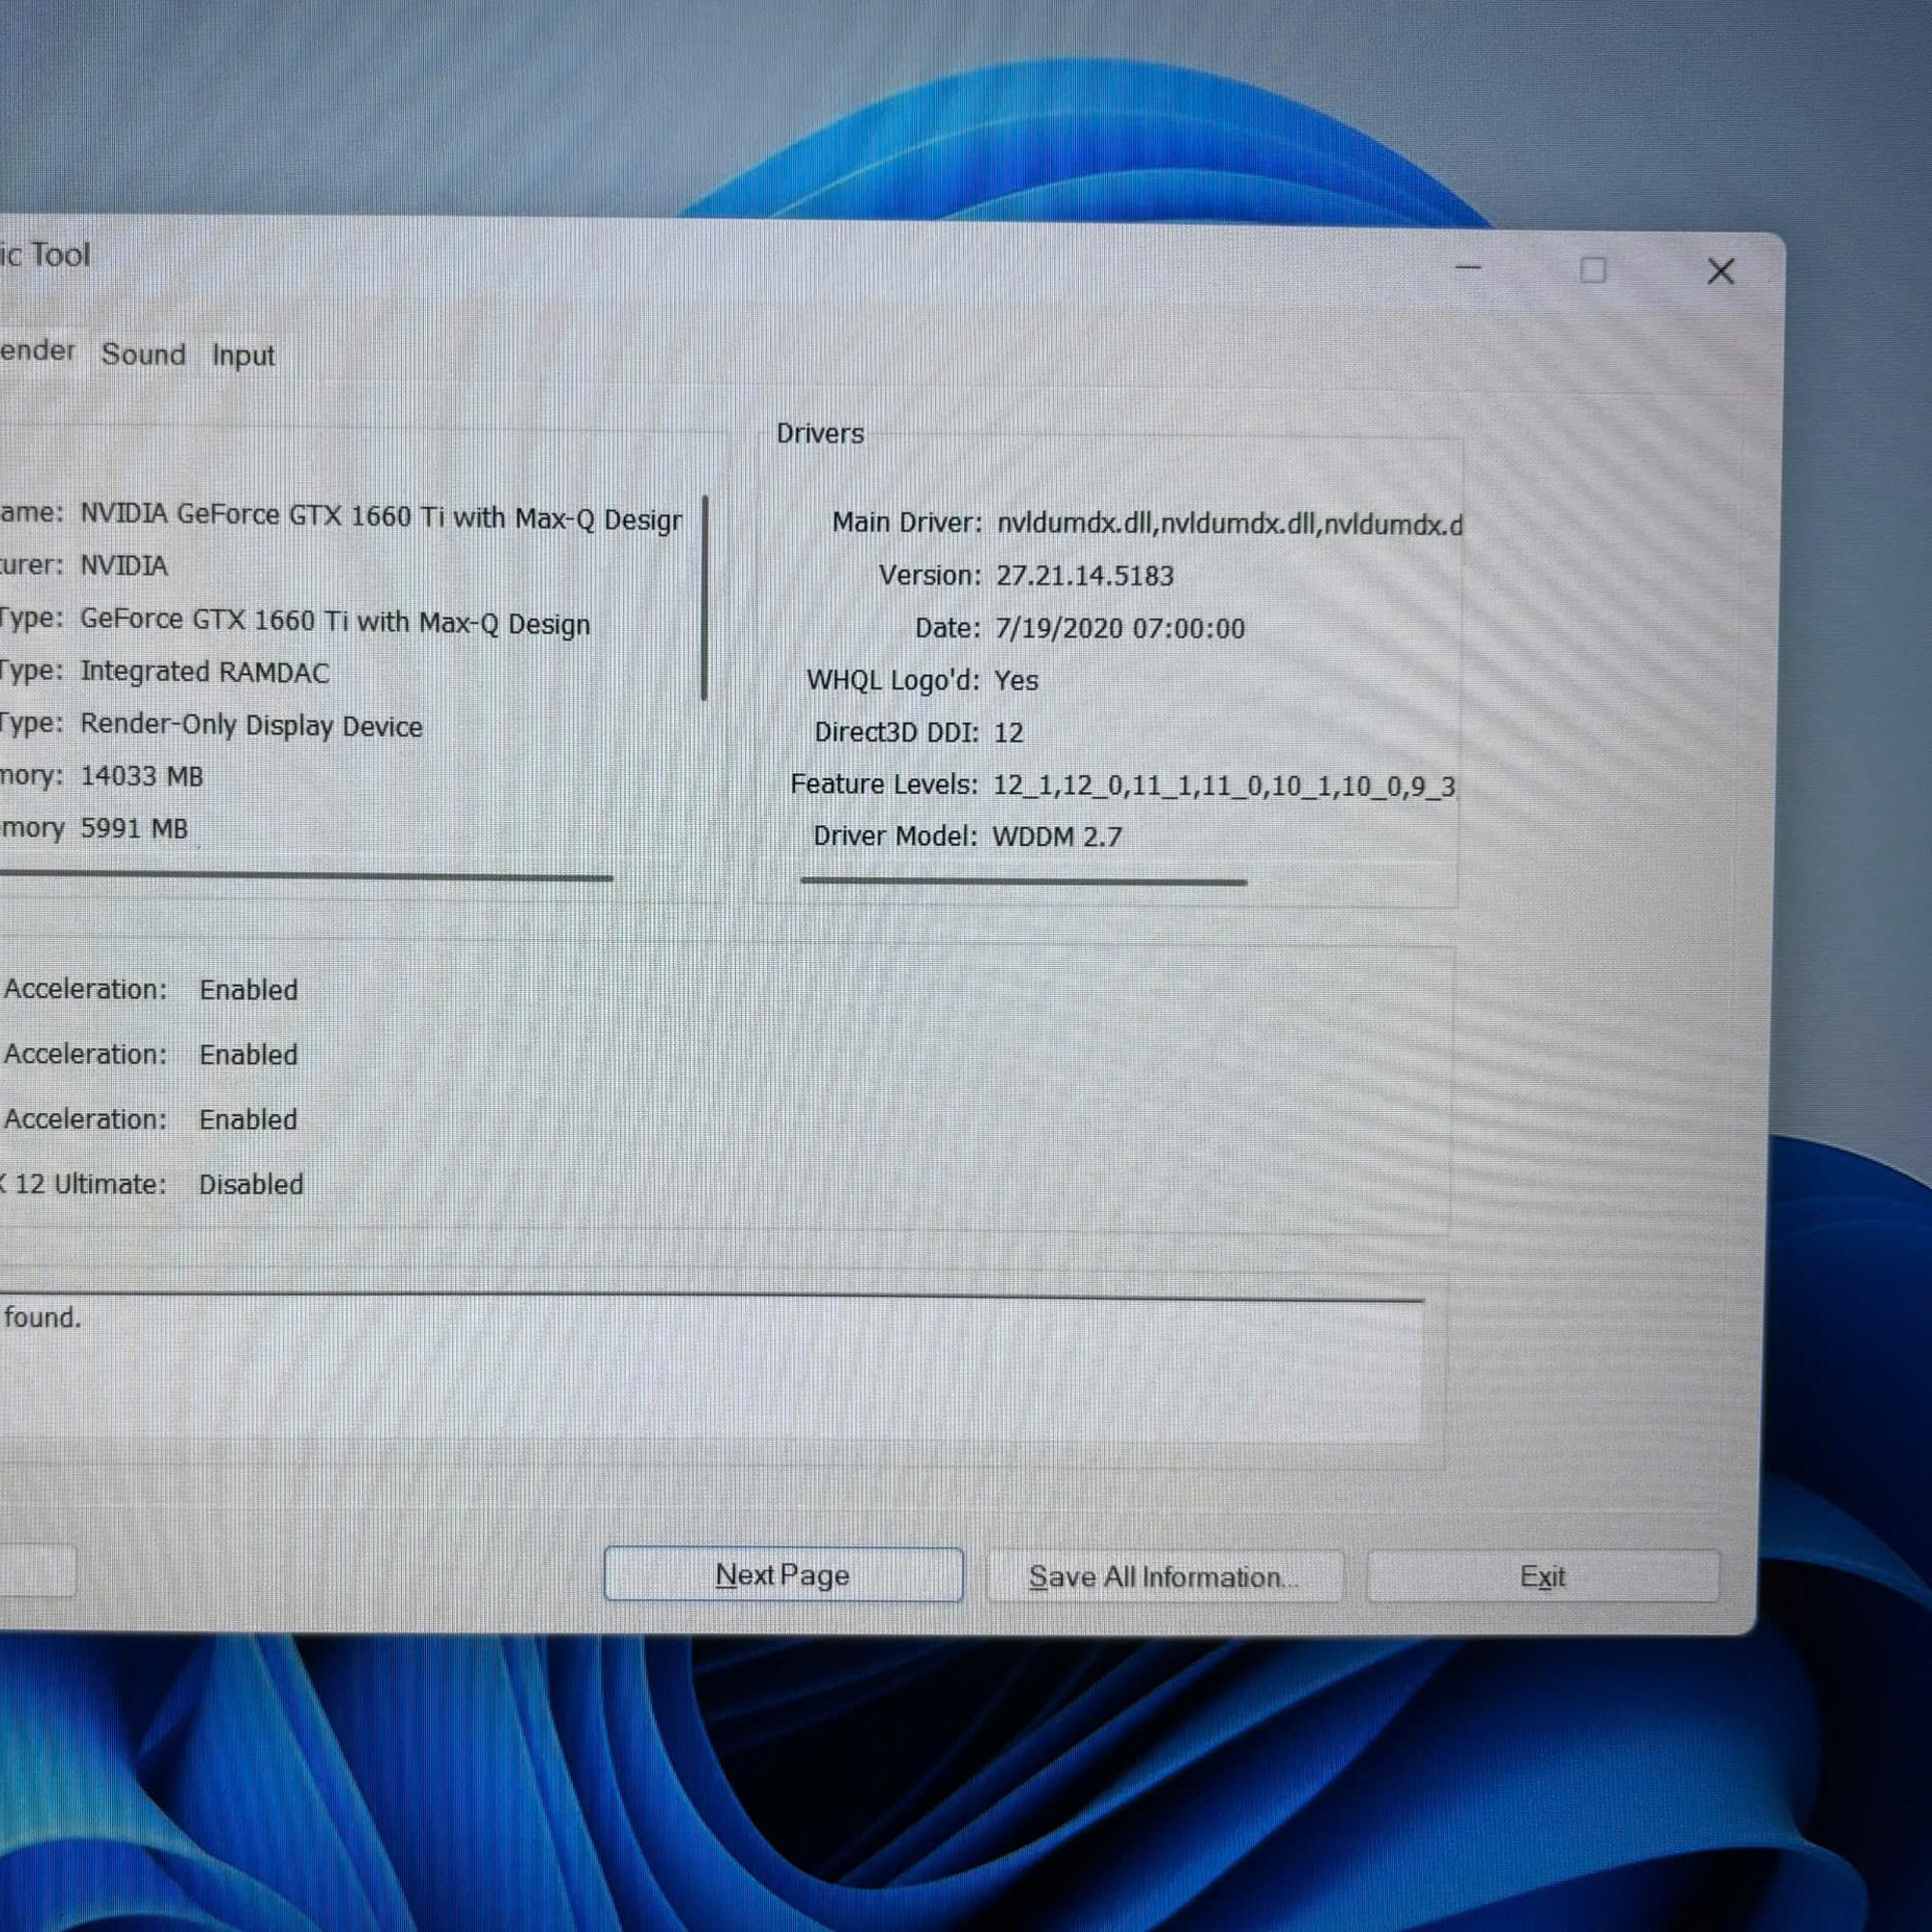1932x1932 pixels.
Task: Click the 5991 MB memory value
Action: click(134, 828)
